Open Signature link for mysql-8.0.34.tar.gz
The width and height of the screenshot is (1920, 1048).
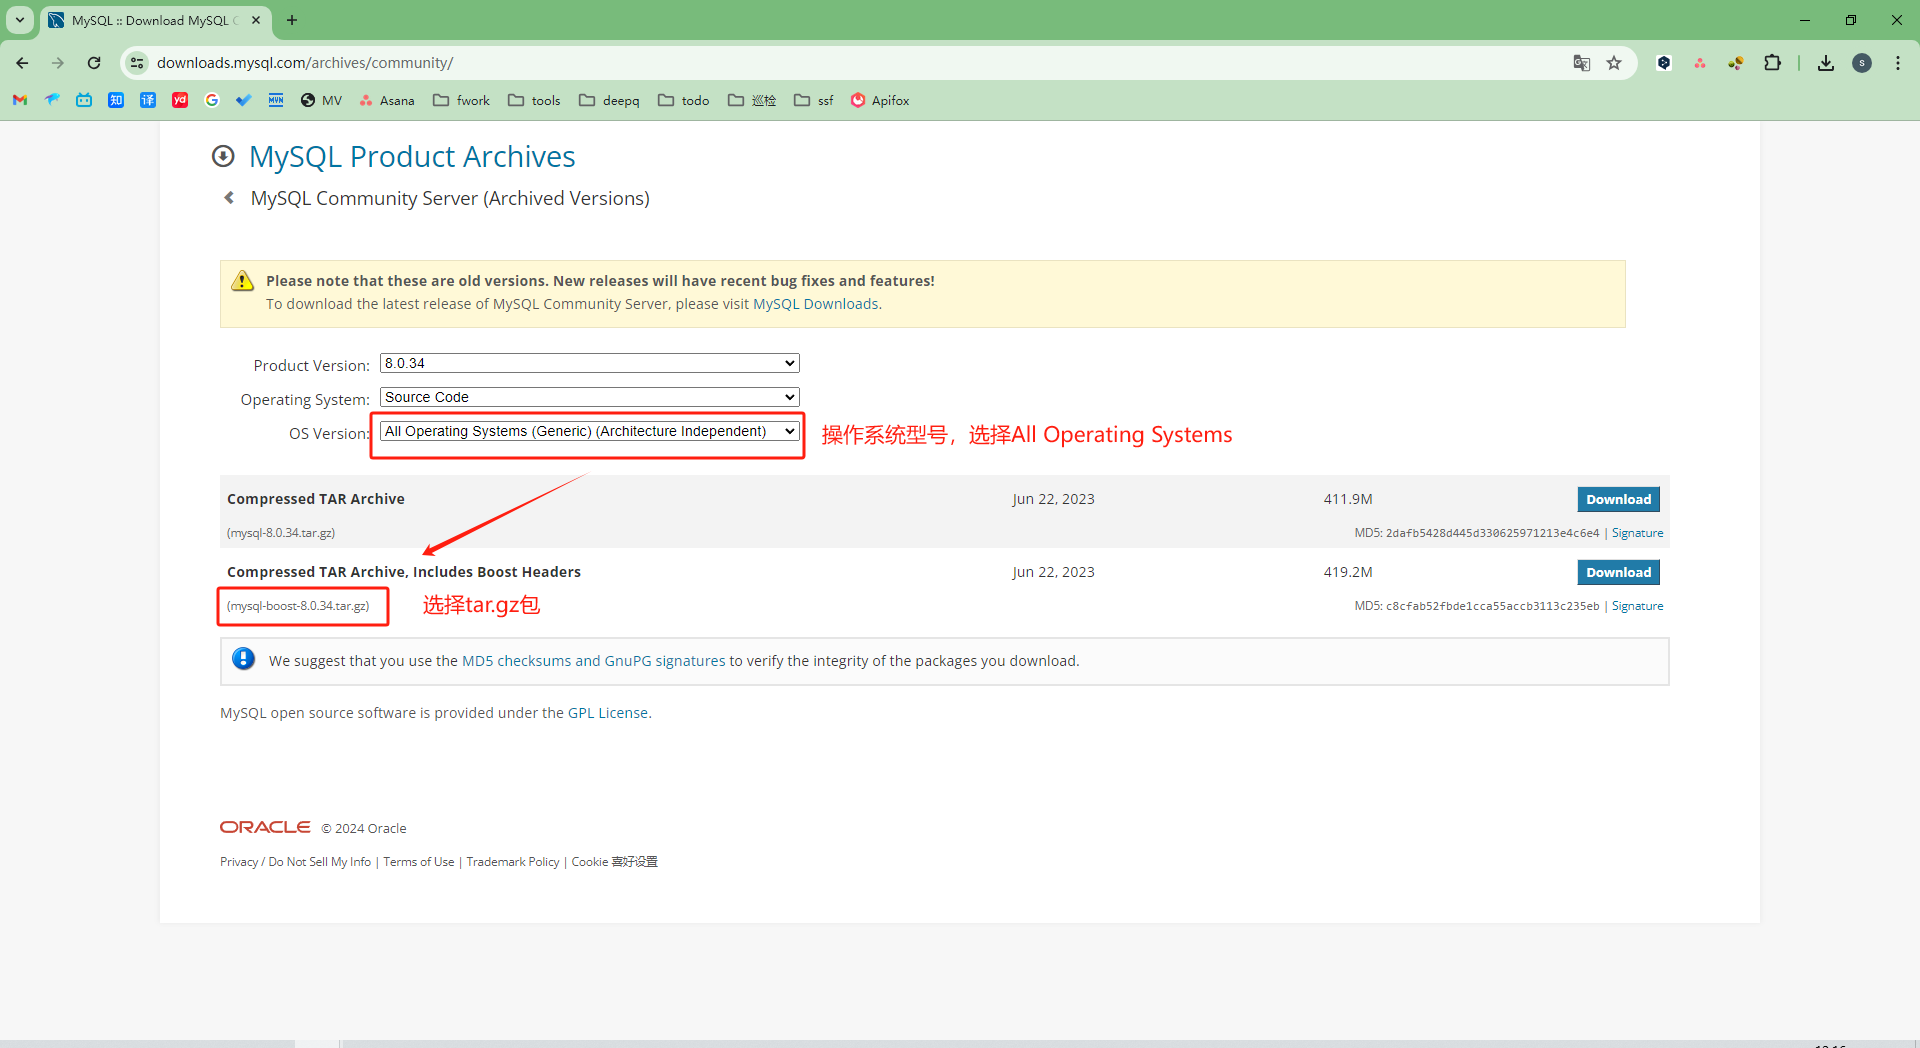pyautogui.click(x=1637, y=533)
